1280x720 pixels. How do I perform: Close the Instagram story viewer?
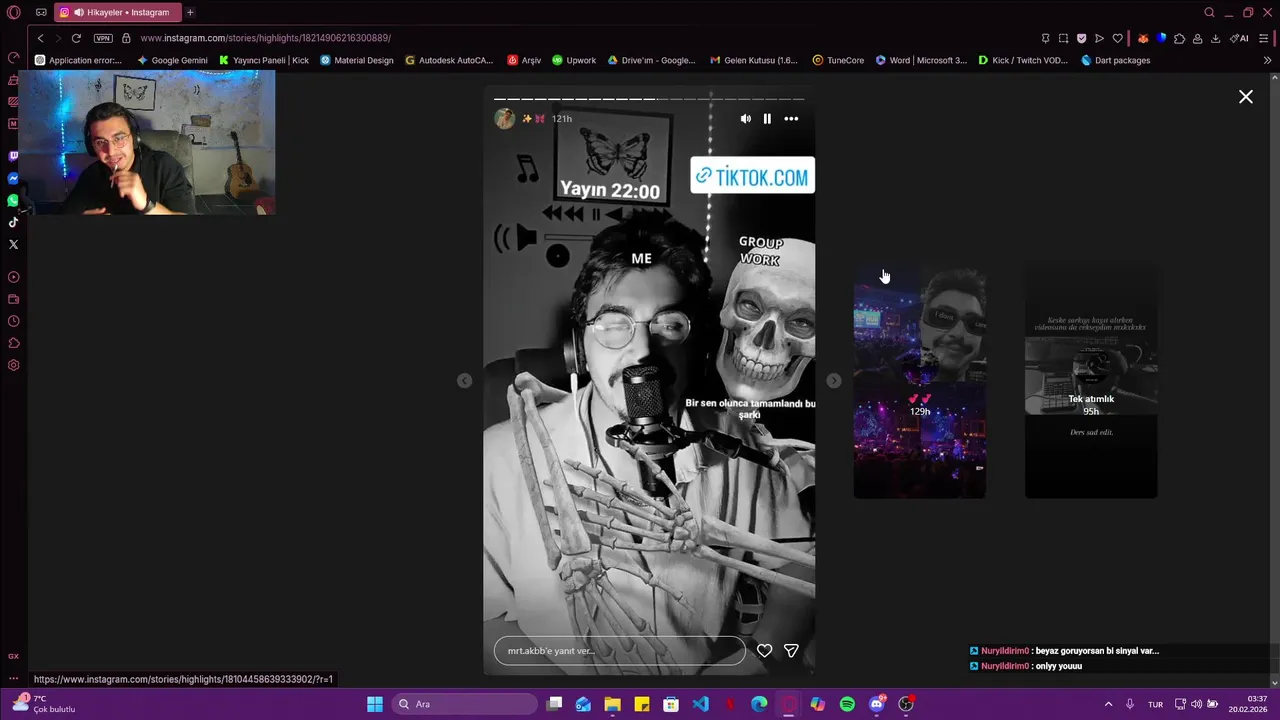1246,97
